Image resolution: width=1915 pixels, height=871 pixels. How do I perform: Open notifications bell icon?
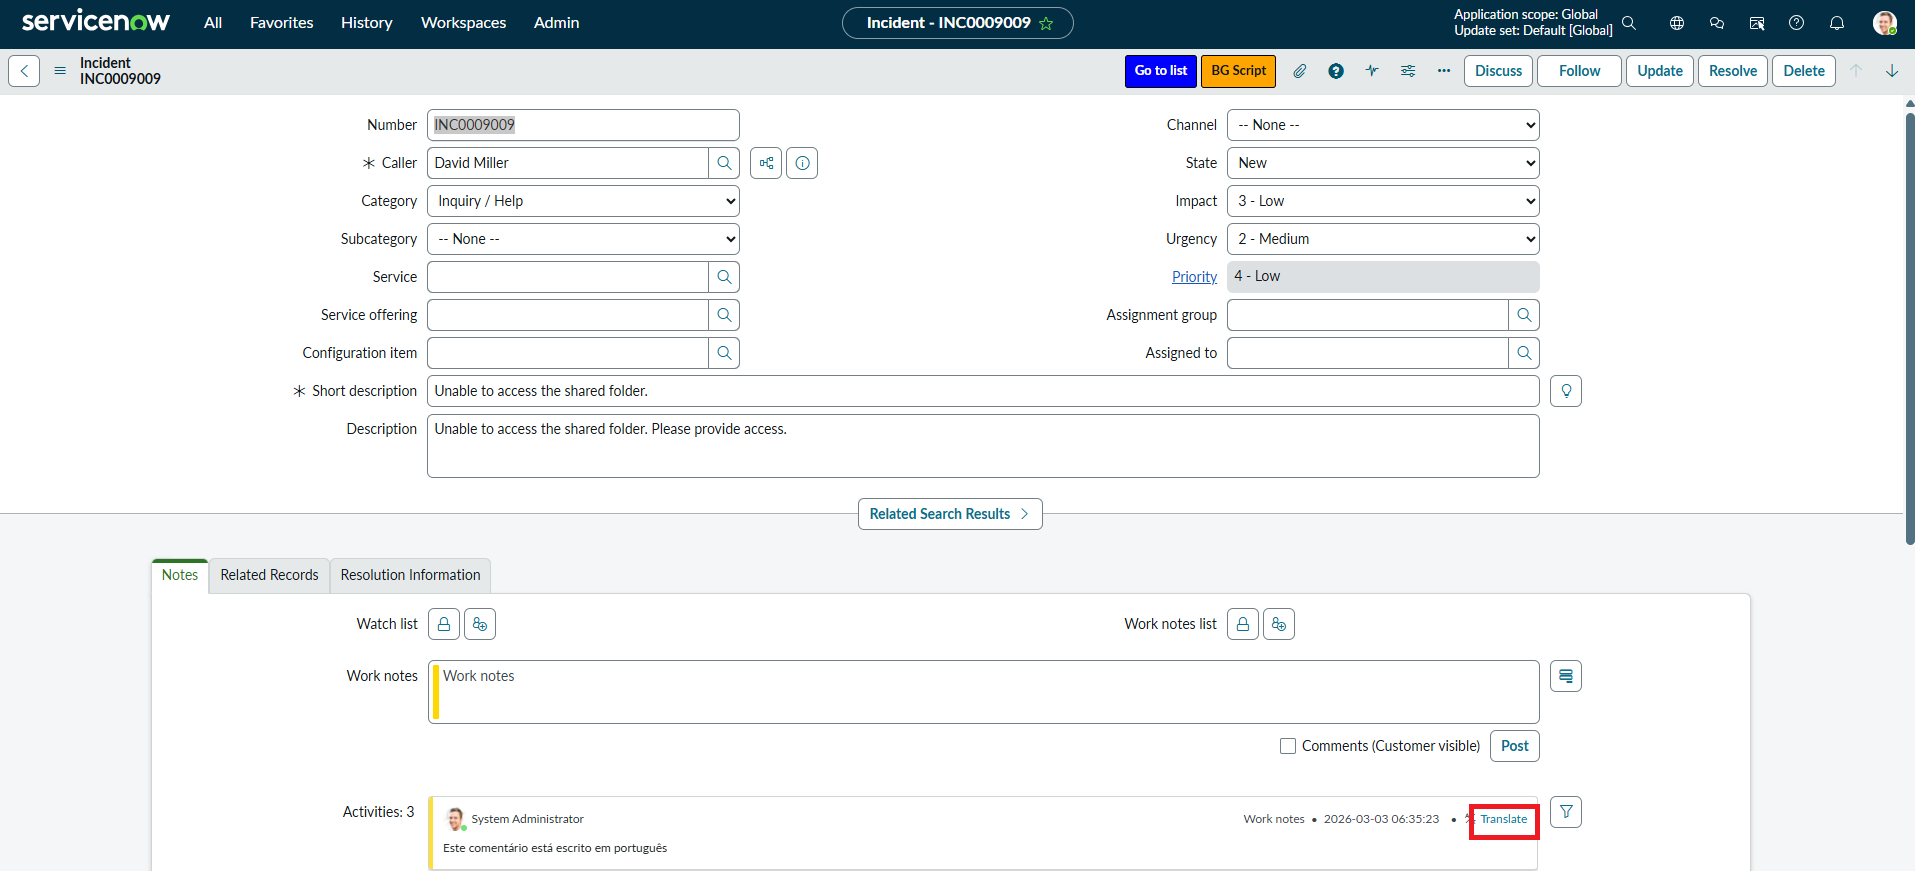1837,23
